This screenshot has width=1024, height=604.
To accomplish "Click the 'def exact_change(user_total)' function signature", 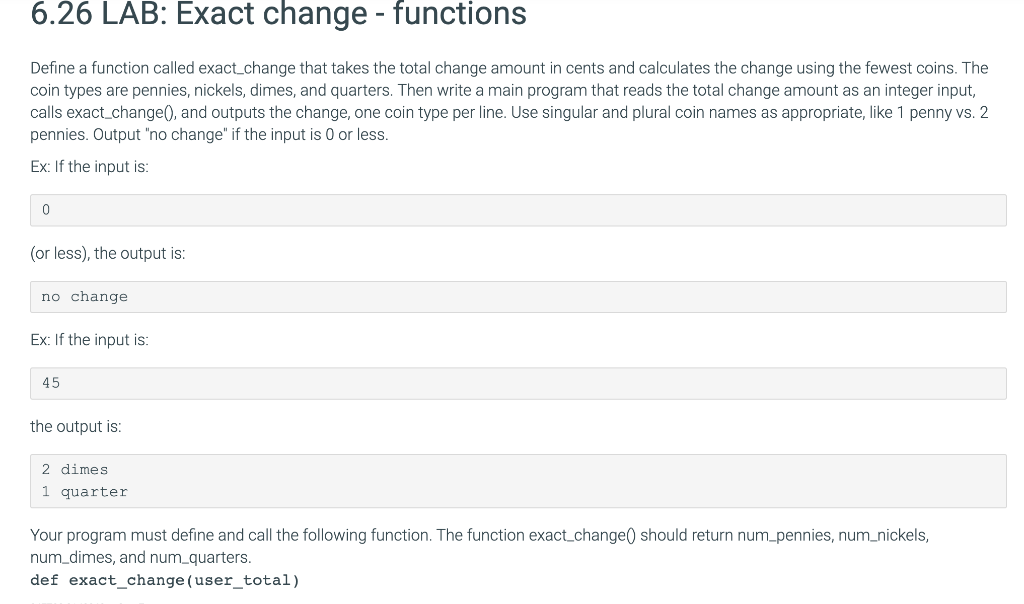I will click(165, 580).
